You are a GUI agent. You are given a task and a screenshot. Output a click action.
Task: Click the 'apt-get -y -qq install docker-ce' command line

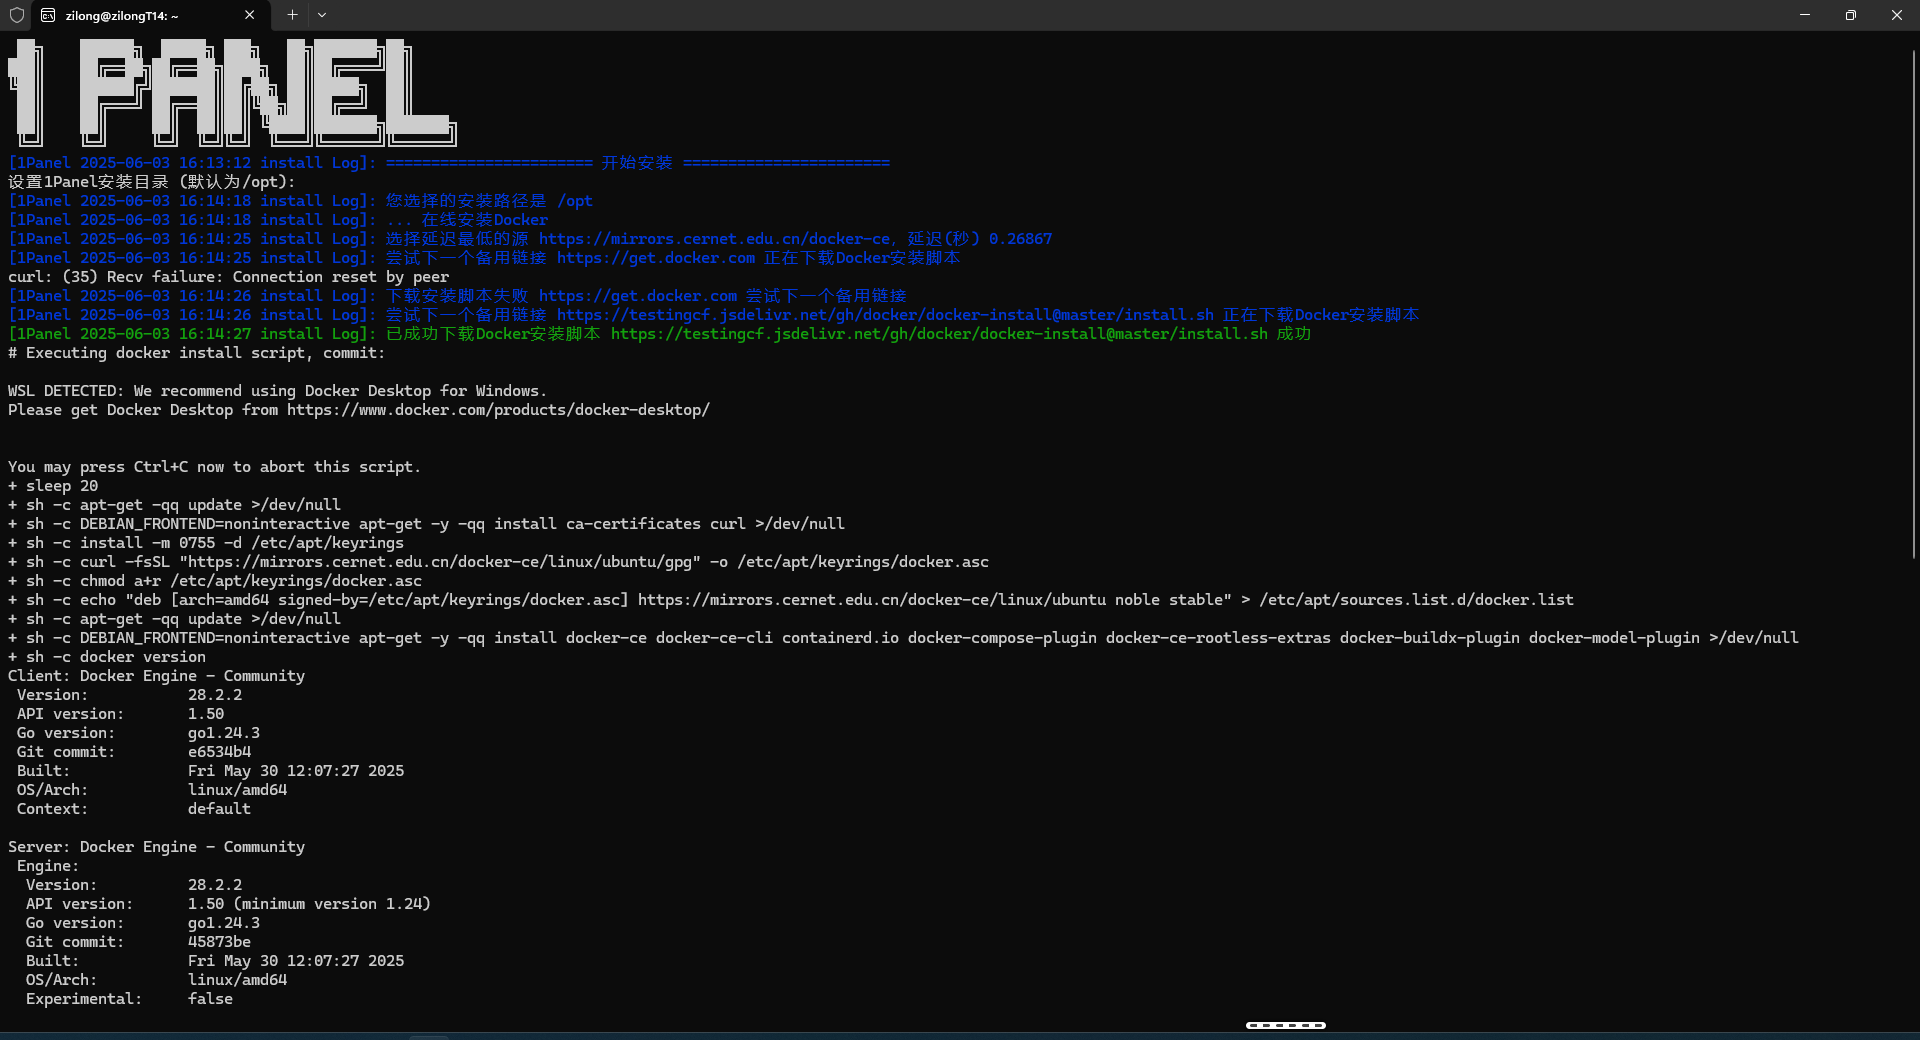click(x=903, y=638)
